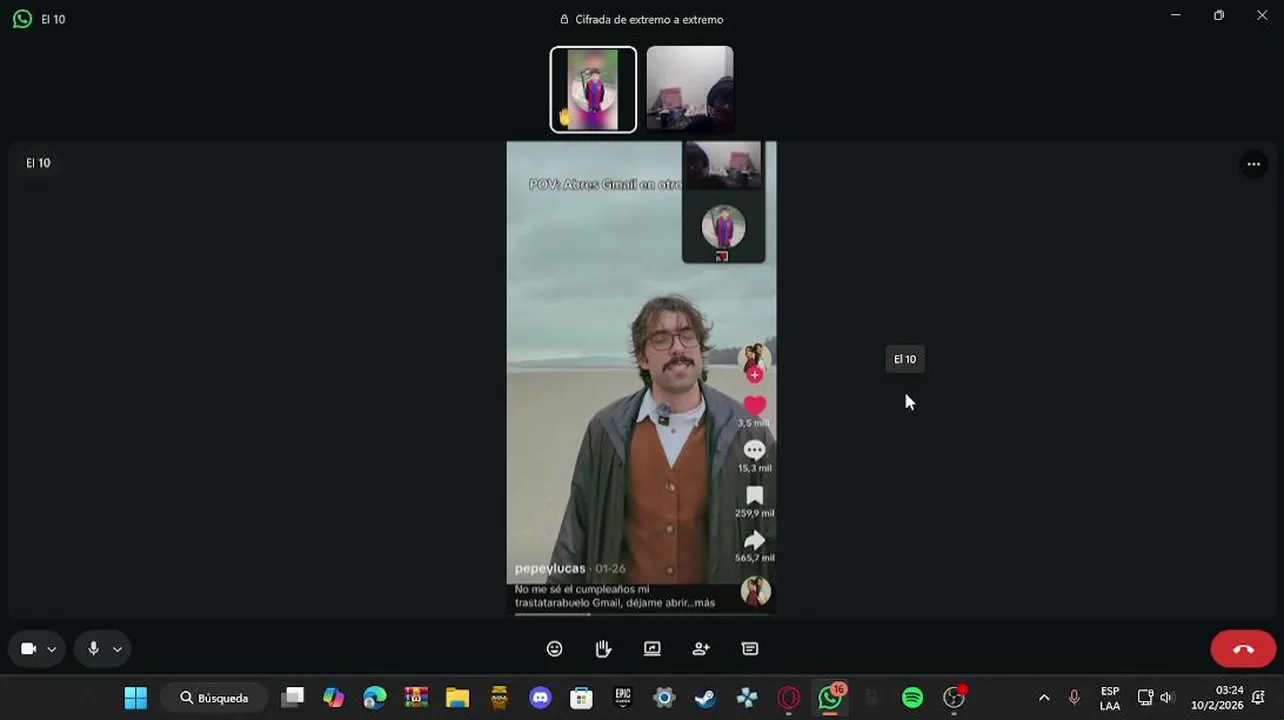The image size is (1284, 720).
Task: Open Microsoft Store from the taskbar
Action: [x=581, y=698]
